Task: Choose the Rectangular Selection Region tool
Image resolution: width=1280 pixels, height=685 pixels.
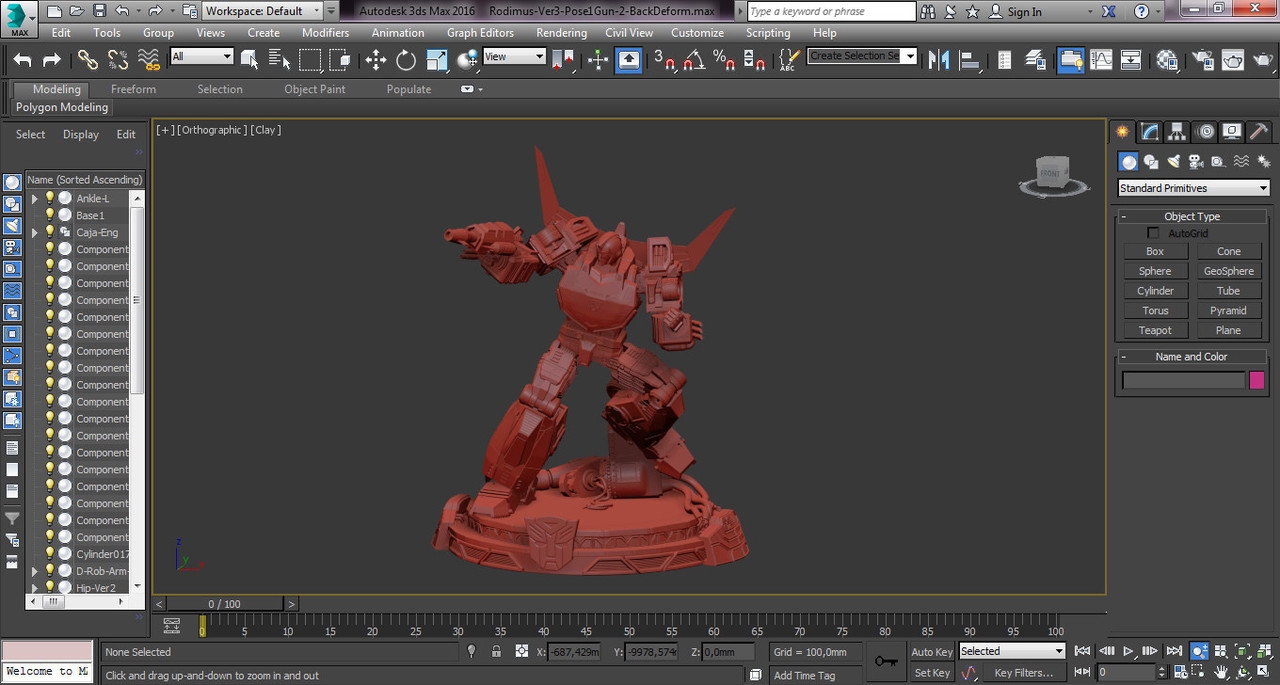Action: click(x=310, y=60)
